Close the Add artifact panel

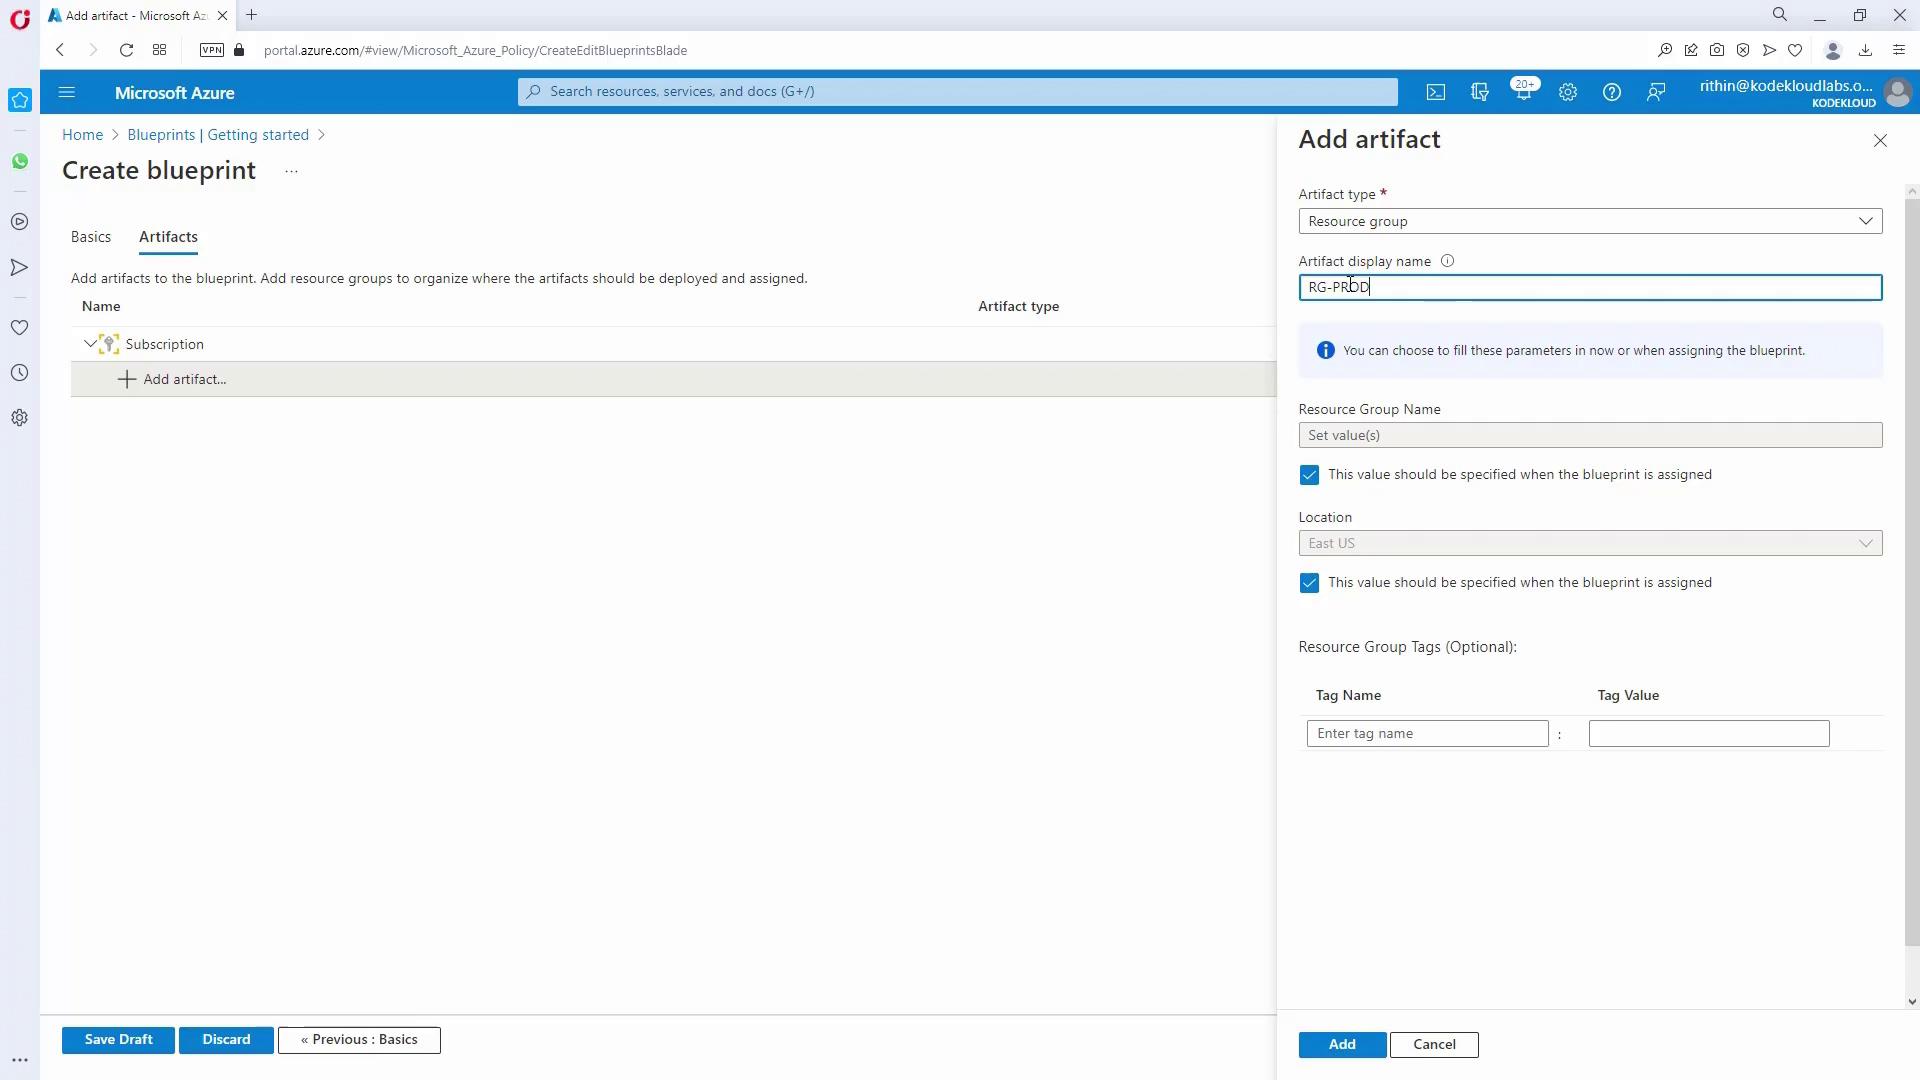point(1880,141)
